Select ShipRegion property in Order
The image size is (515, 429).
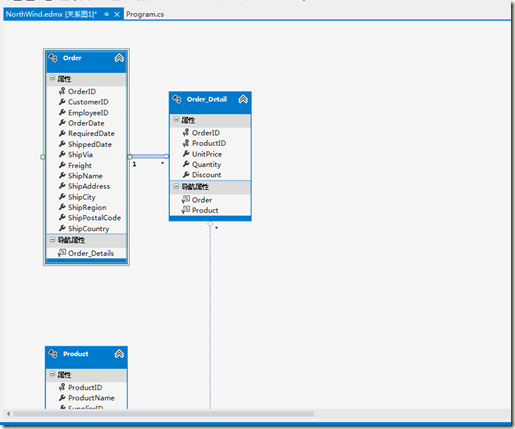point(87,207)
